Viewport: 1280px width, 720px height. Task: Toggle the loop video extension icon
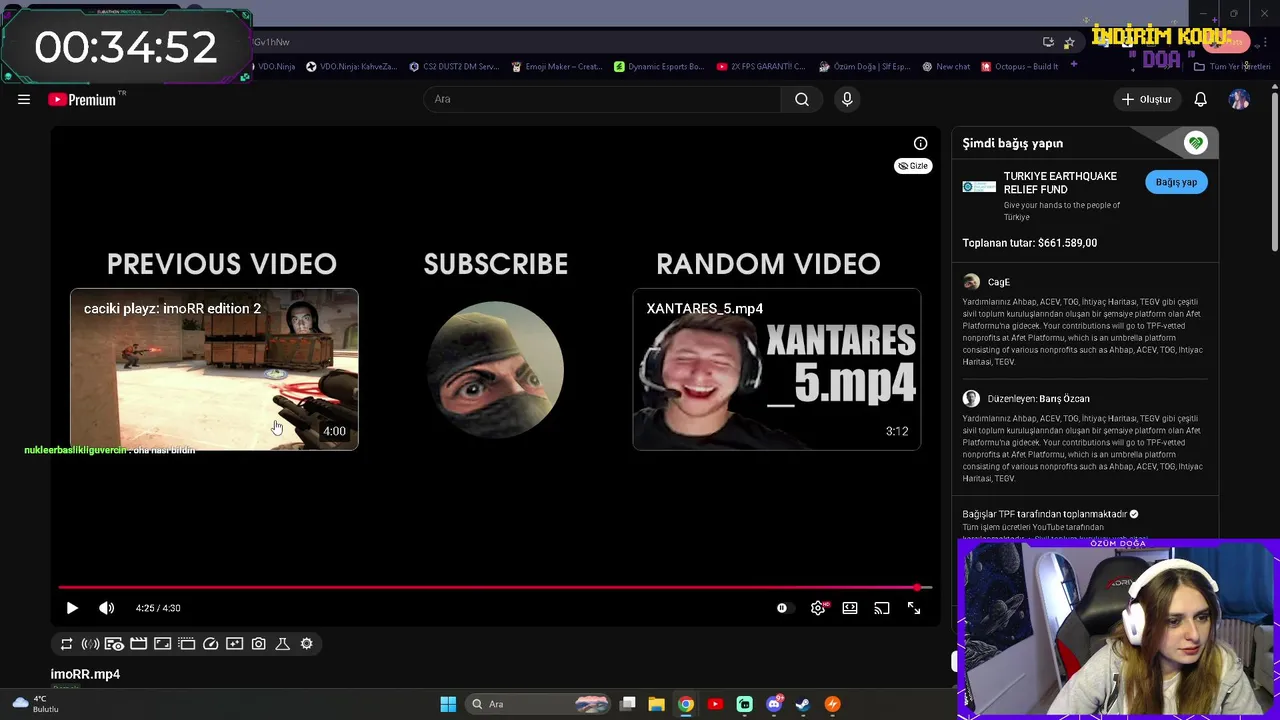click(67, 644)
